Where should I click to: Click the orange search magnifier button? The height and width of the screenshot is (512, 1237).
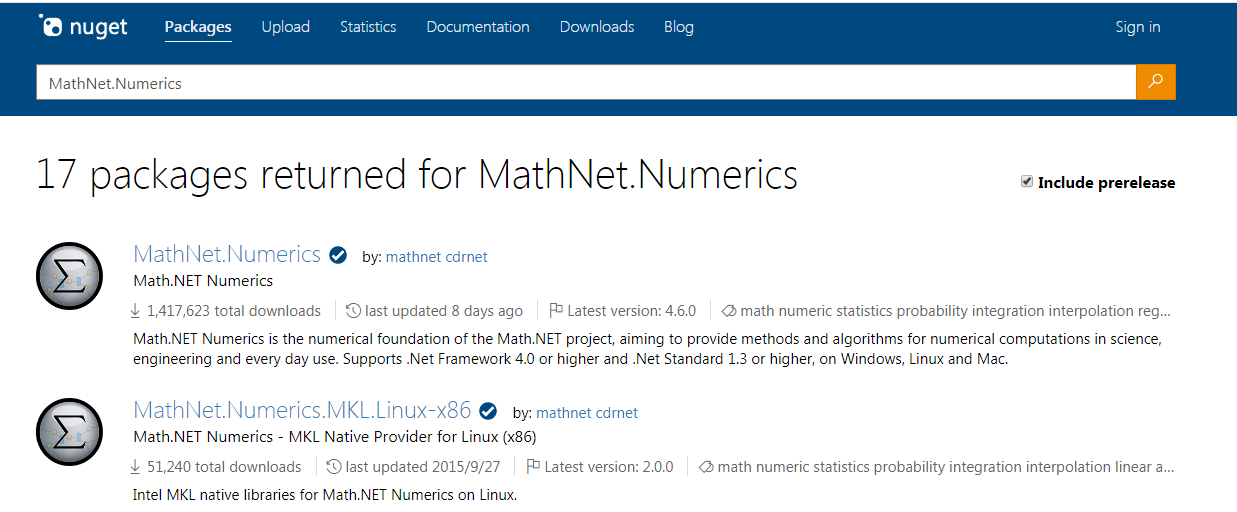click(x=1156, y=82)
